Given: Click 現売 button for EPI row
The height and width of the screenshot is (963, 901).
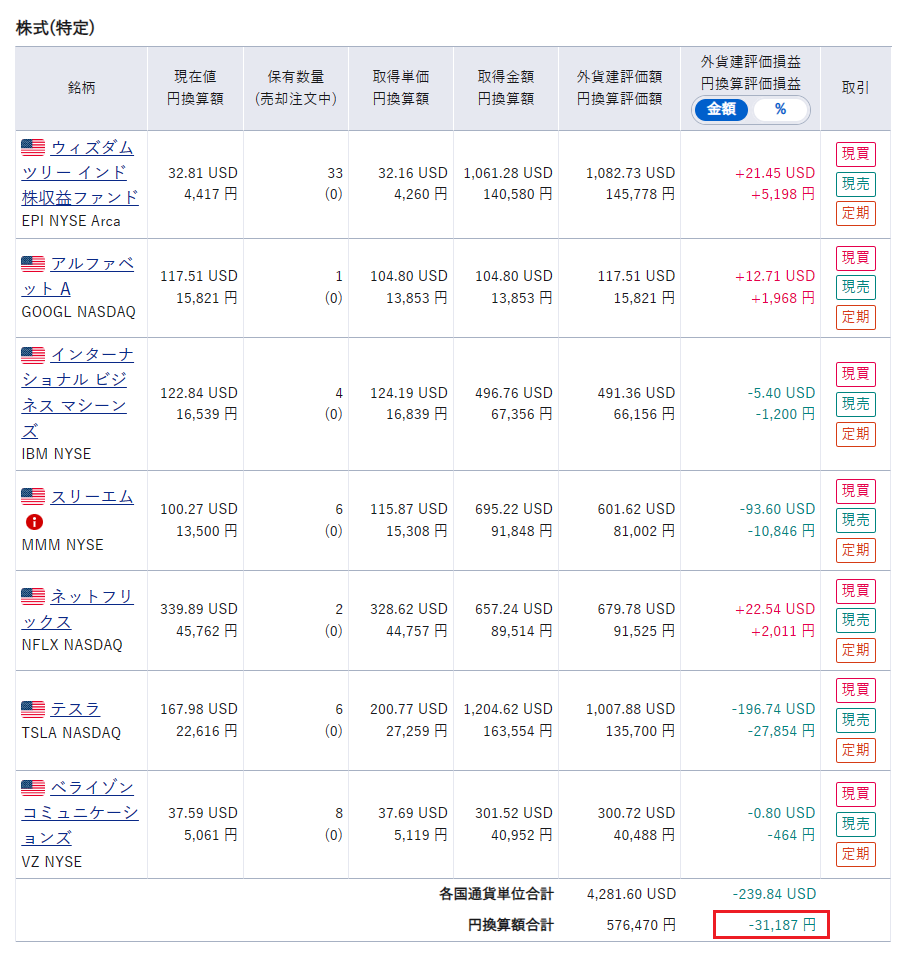Looking at the screenshot, I should coord(856,184).
